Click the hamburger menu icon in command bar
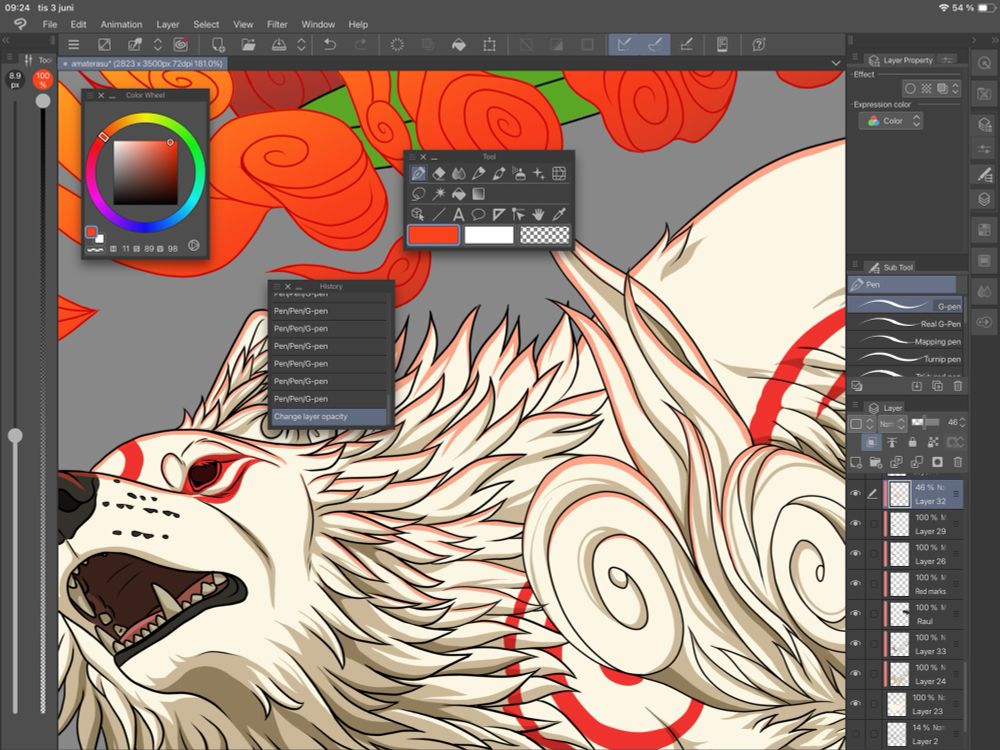The image size is (1000, 750). click(74, 45)
